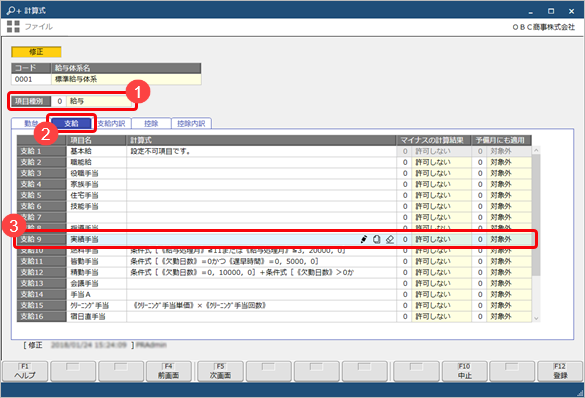Screen dimensions: 585x398
Task: Select the 住宅手当 item name cell
Action: (x=96, y=195)
